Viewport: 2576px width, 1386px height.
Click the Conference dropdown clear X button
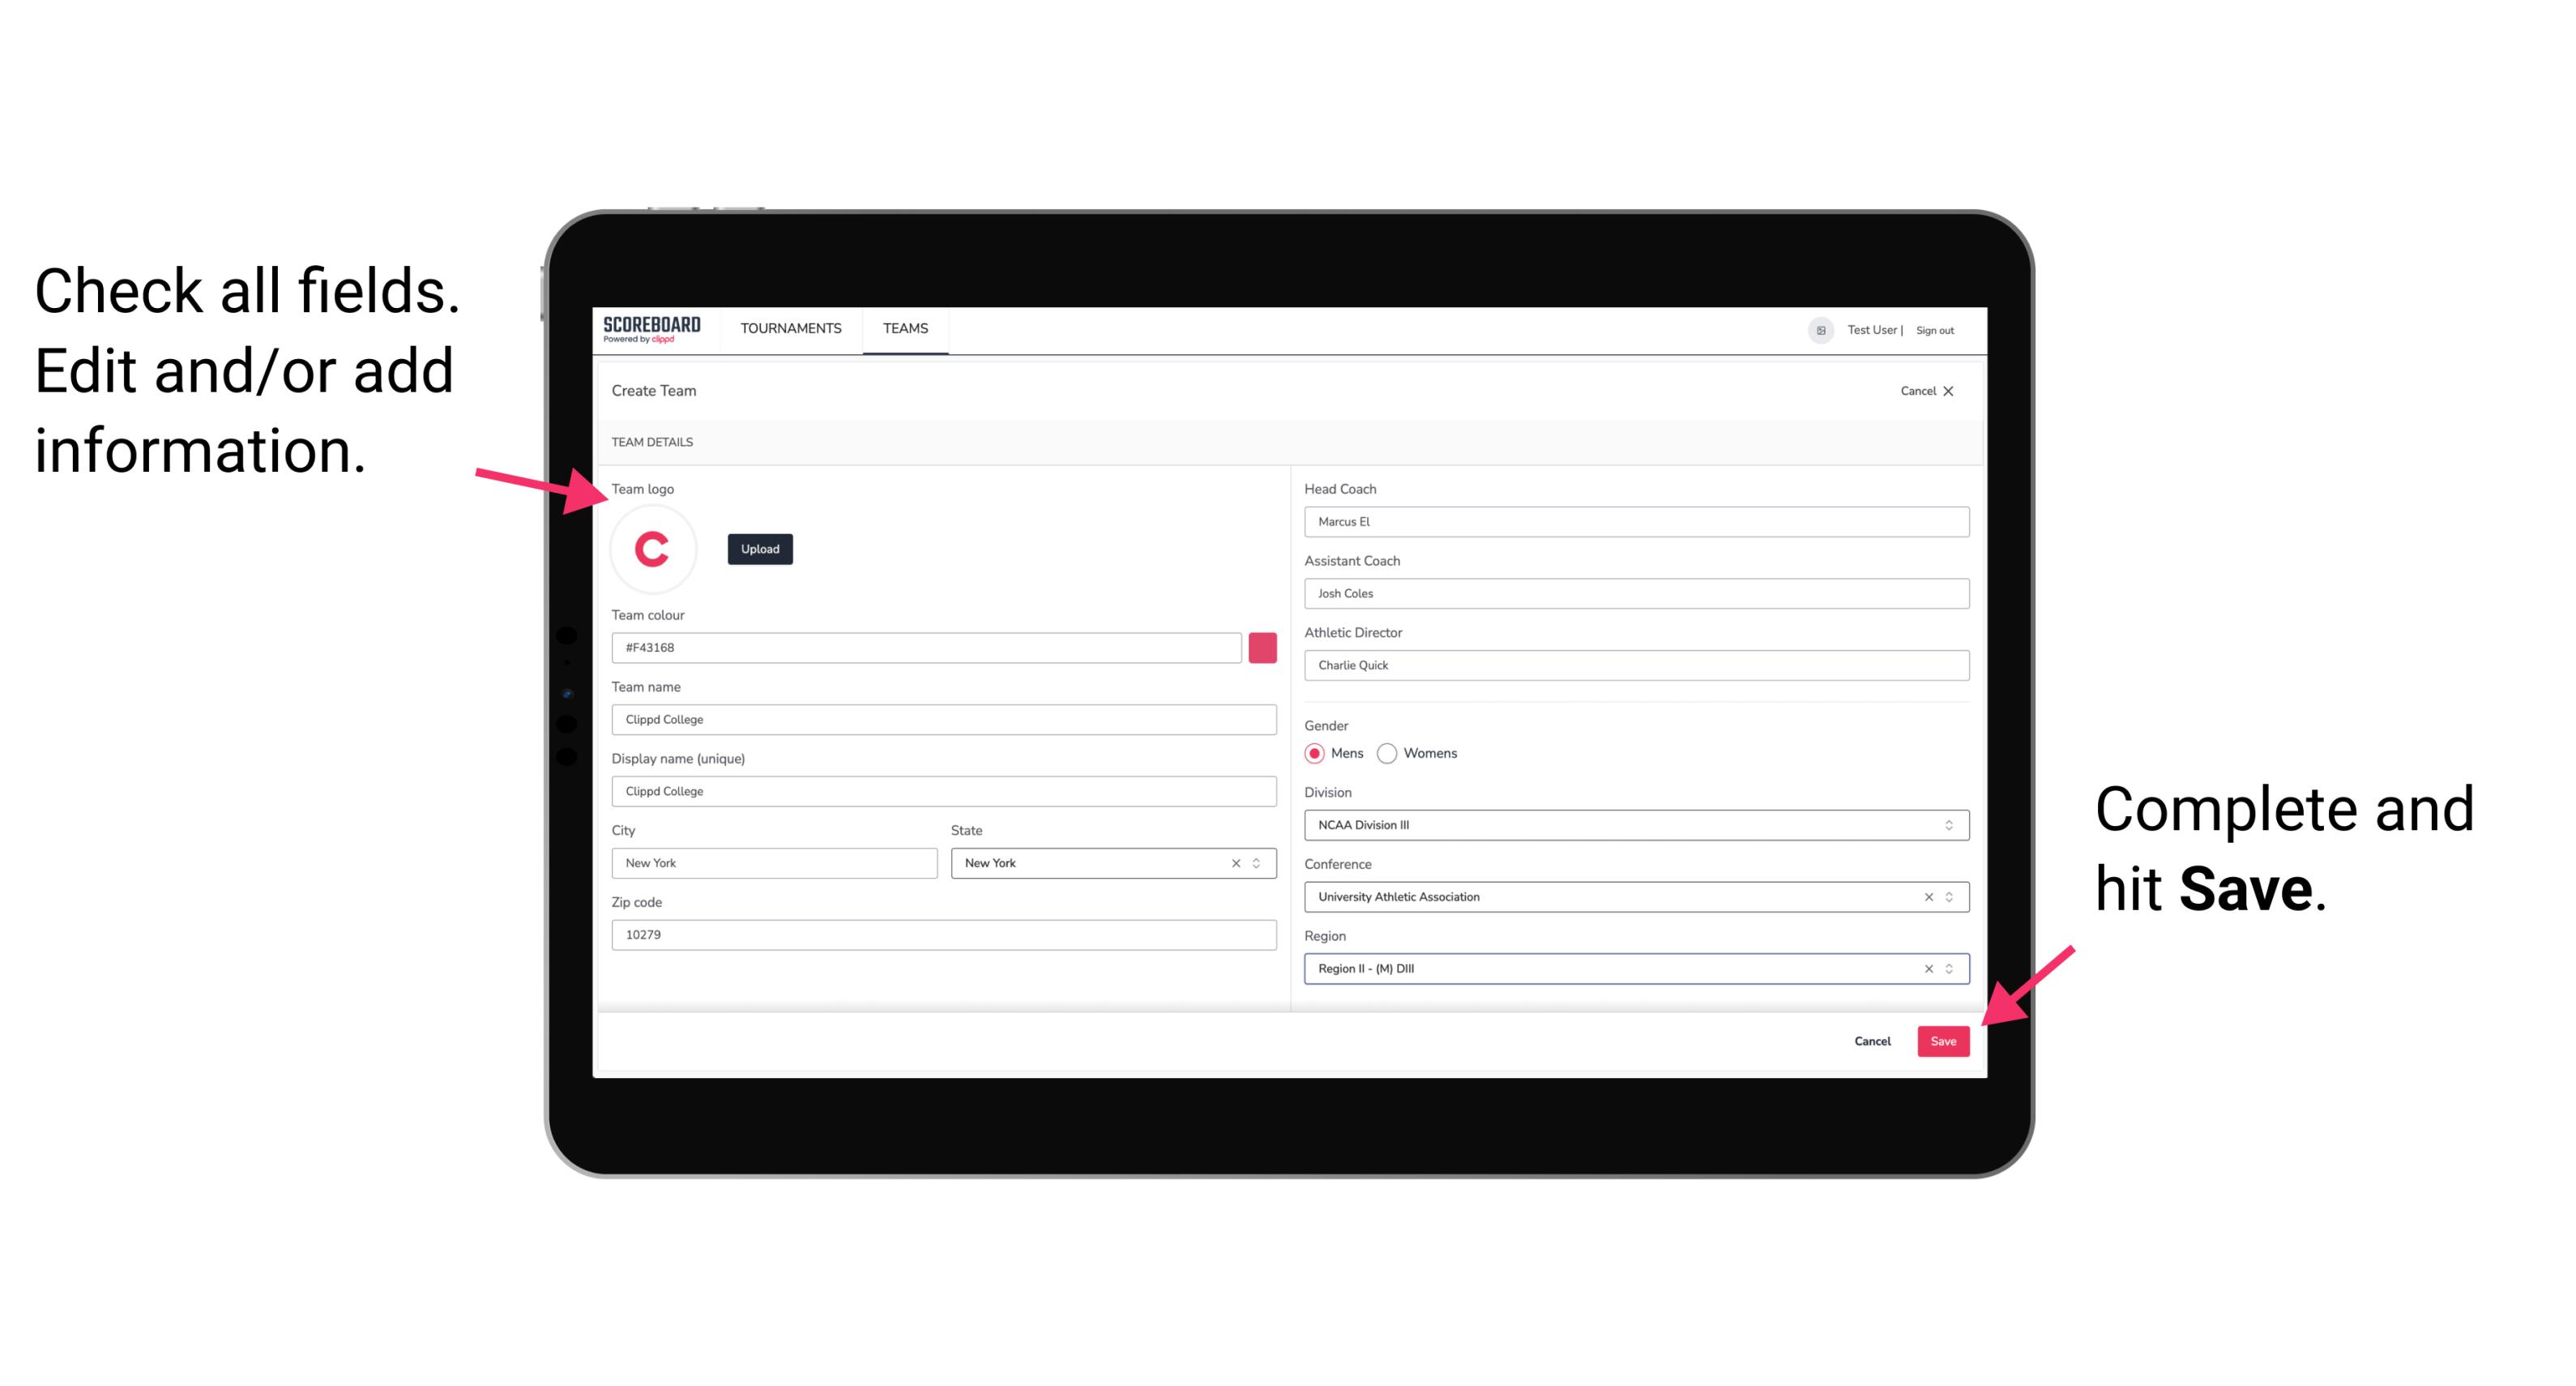1925,896
